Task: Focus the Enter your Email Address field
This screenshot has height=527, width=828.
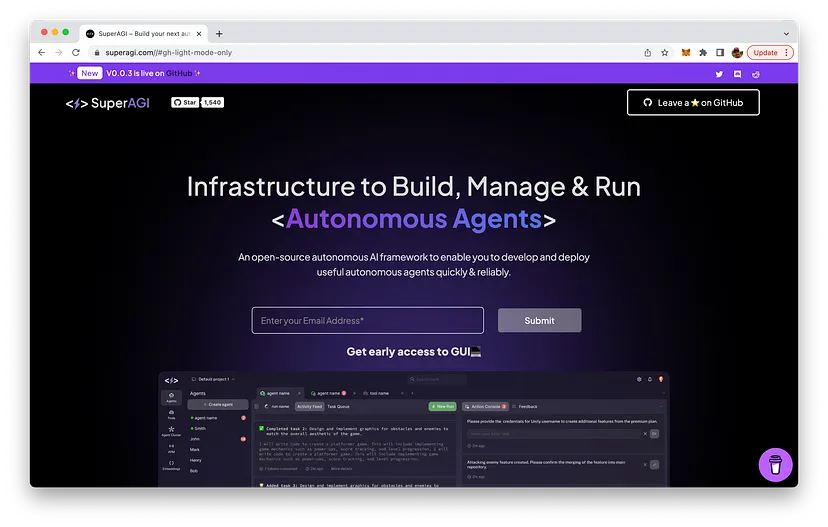Action: click(x=368, y=321)
